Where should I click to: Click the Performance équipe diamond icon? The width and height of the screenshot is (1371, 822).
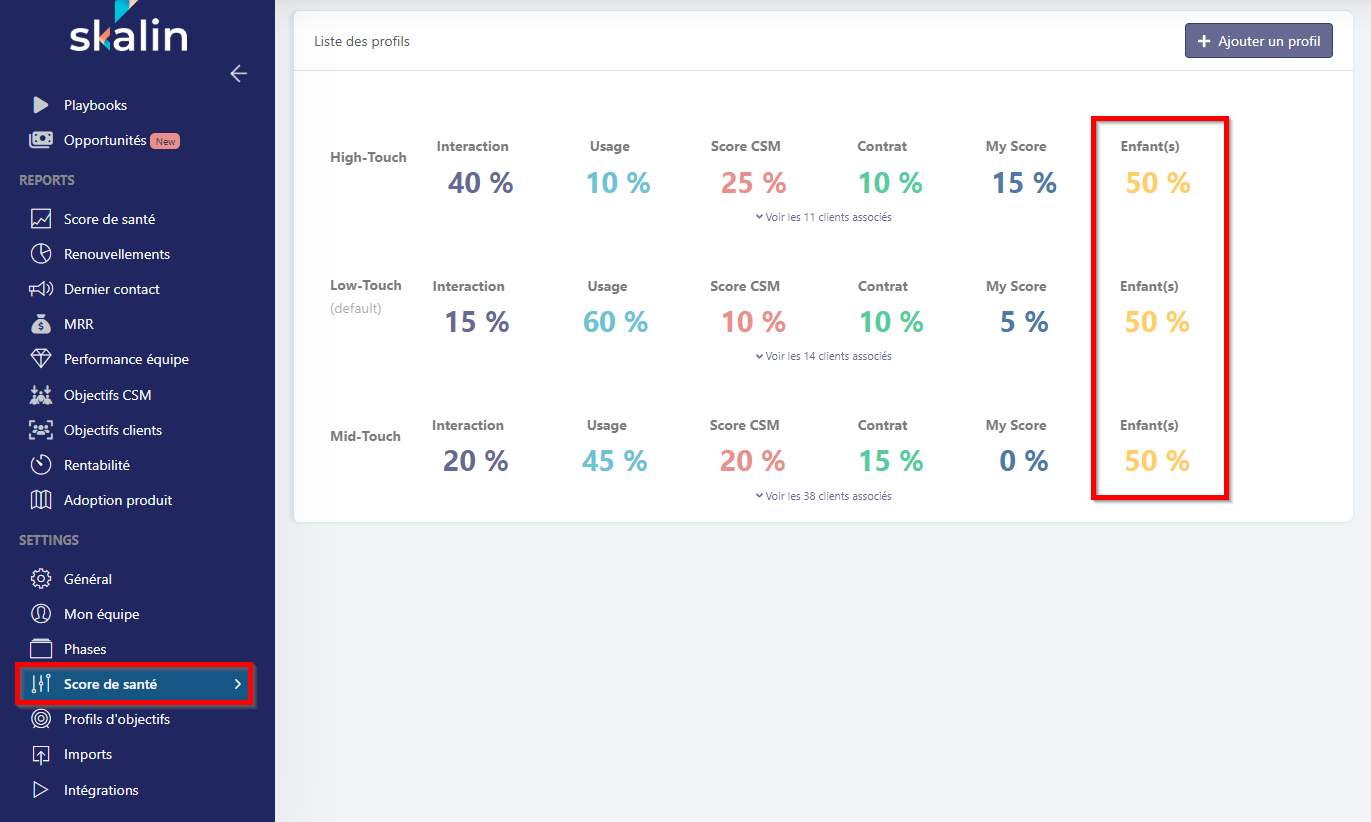(x=40, y=359)
